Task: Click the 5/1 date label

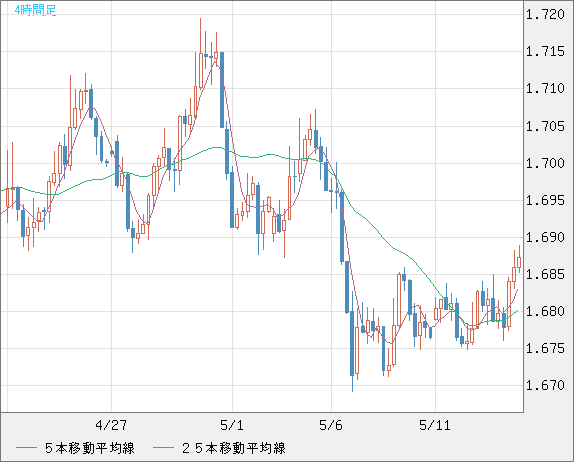Action: tap(232, 425)
